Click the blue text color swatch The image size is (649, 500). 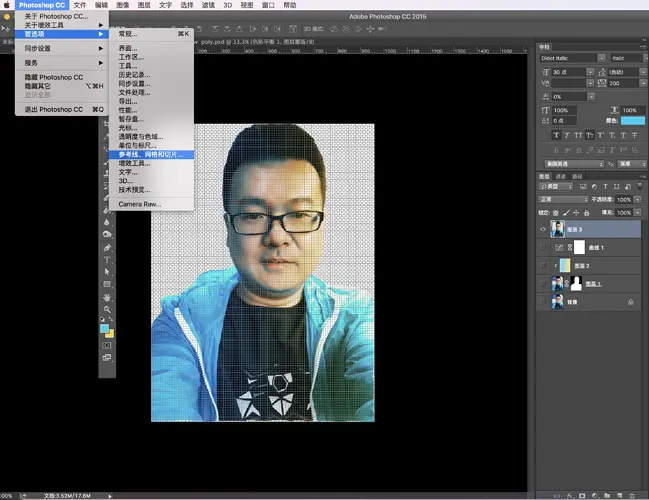(x=632, y=121)
